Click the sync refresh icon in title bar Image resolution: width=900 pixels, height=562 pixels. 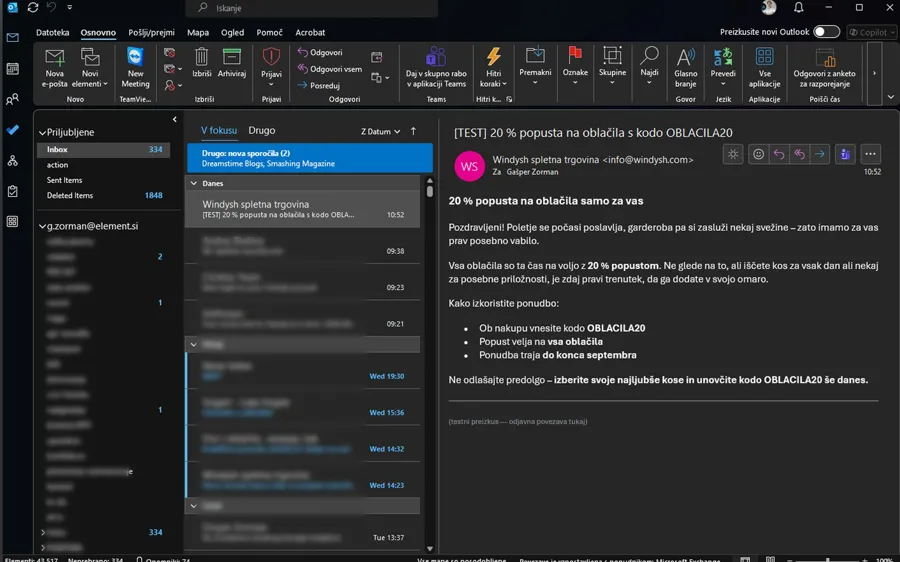pyautogui.click(x=33, y=7)
